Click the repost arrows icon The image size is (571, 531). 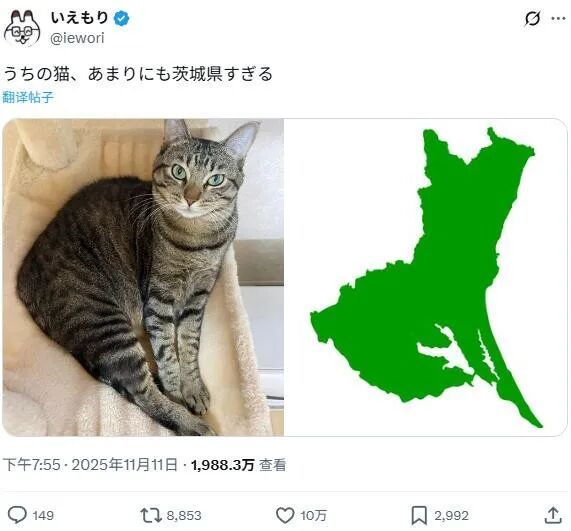pyautogui.click(x=151, y=515)
